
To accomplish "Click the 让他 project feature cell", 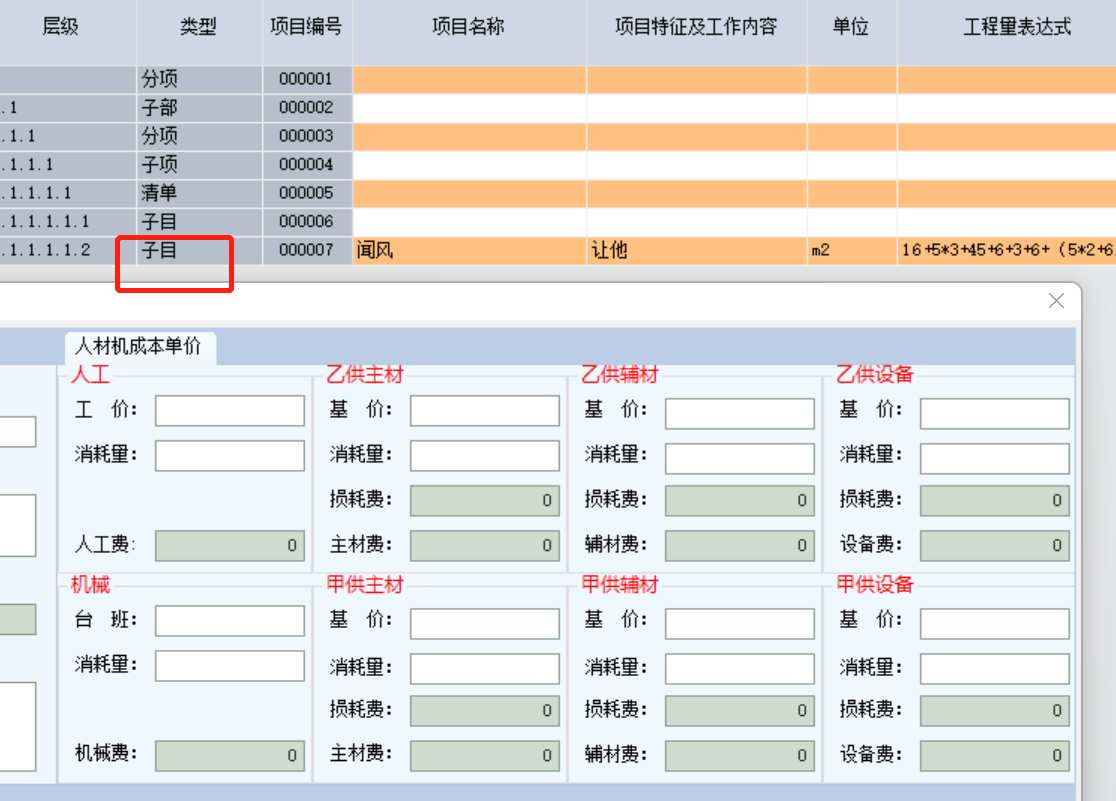I will 696,250.
